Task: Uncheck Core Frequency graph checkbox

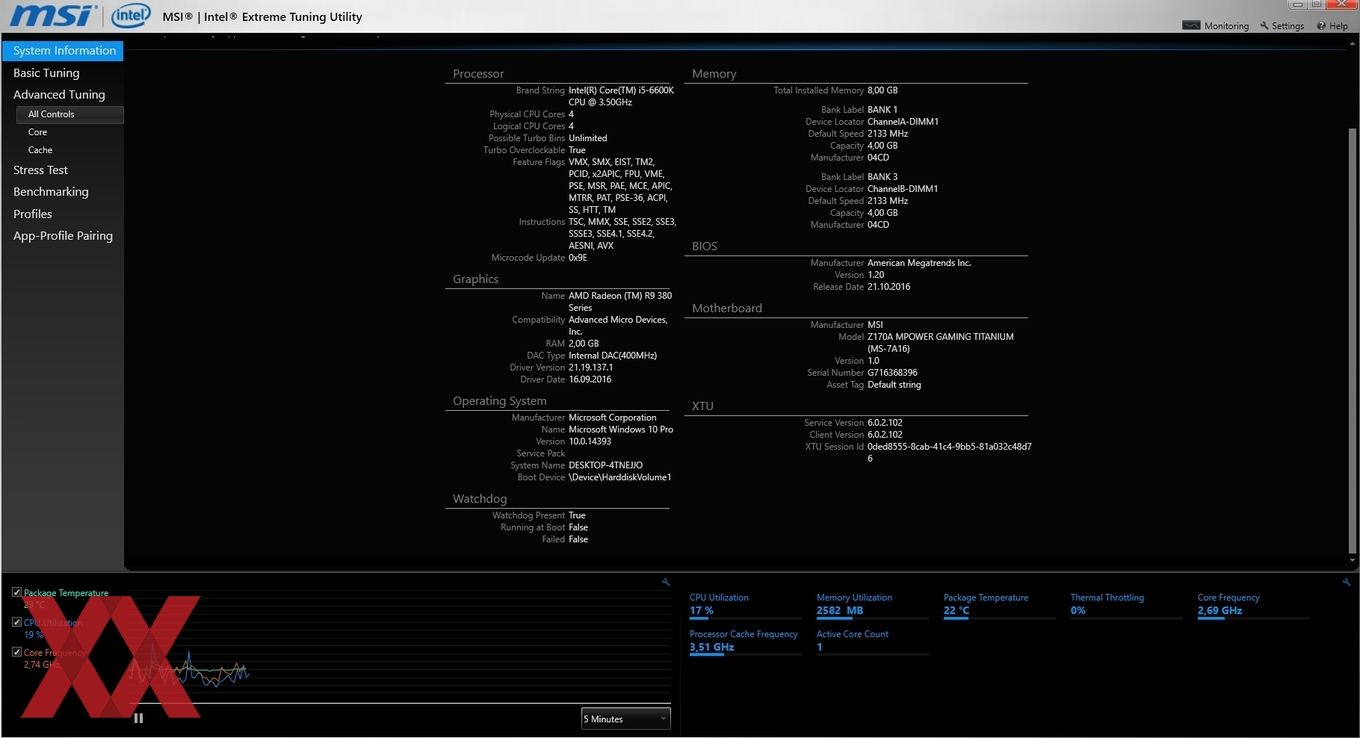Action: (x=17, y=652)
